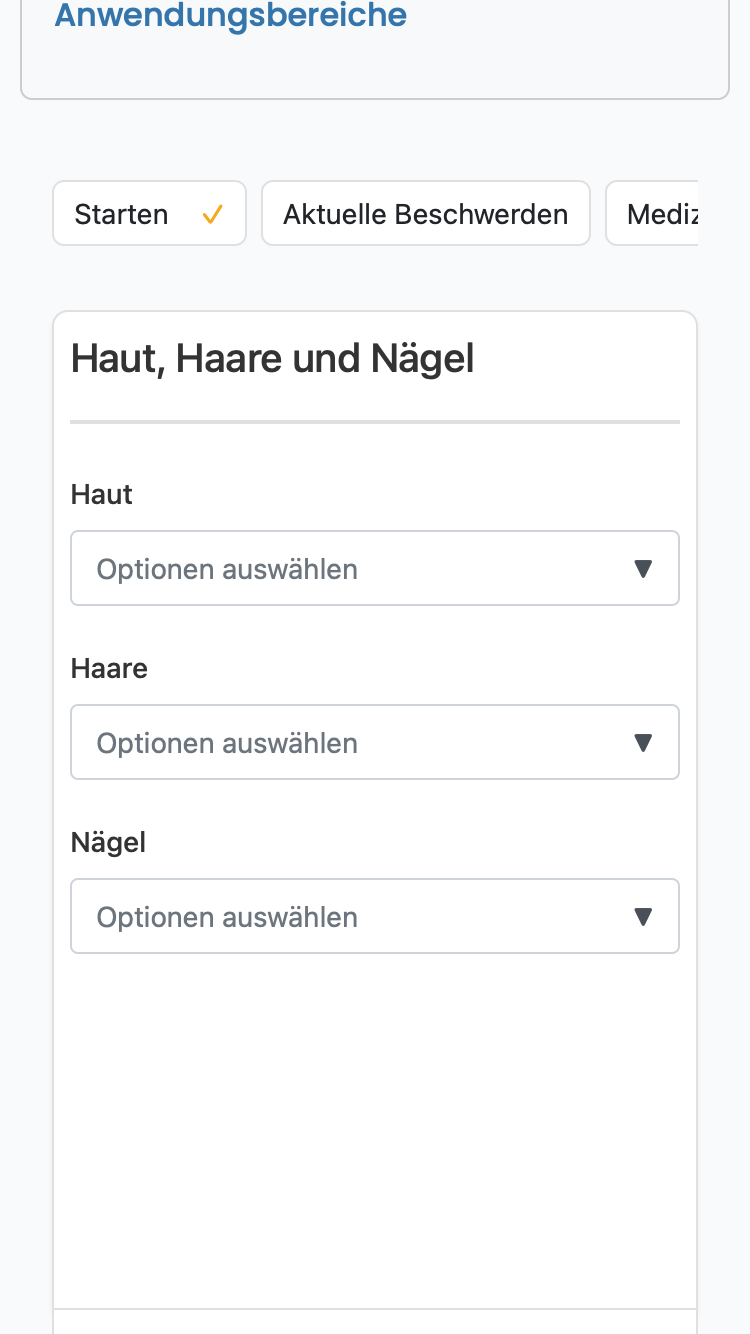Click the Nägel dropdown arrow icon
Screen dimensions: 750x1334
pyautogui.click(x=643, y=917)
